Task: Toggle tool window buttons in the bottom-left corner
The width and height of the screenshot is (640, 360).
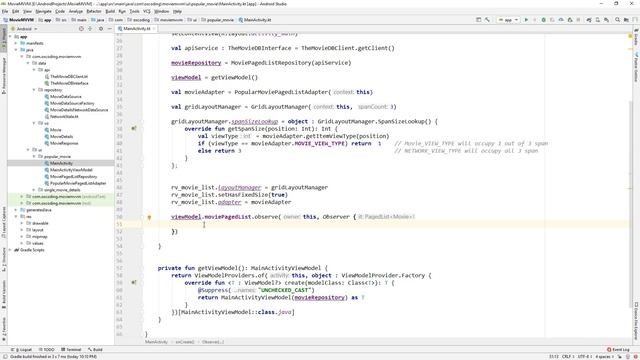Action: pyautogui.click(x=4, y=357)
